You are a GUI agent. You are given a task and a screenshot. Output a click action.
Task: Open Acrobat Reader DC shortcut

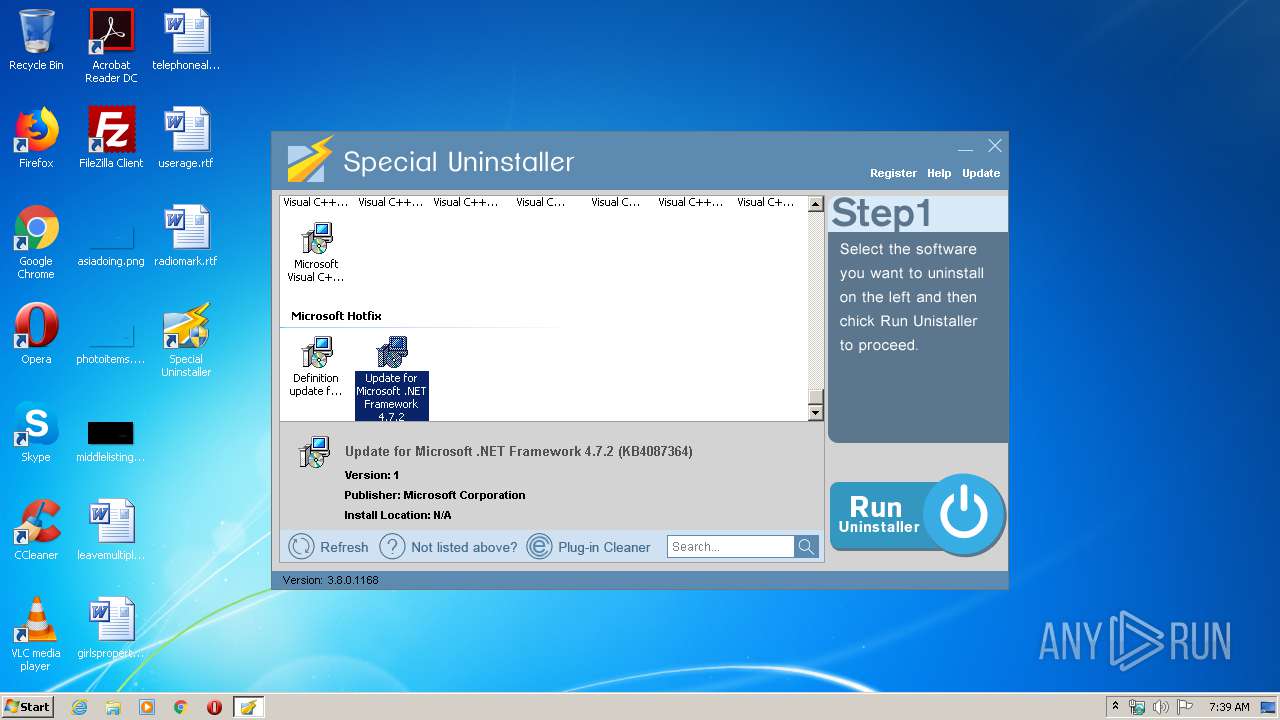[111, 46]
